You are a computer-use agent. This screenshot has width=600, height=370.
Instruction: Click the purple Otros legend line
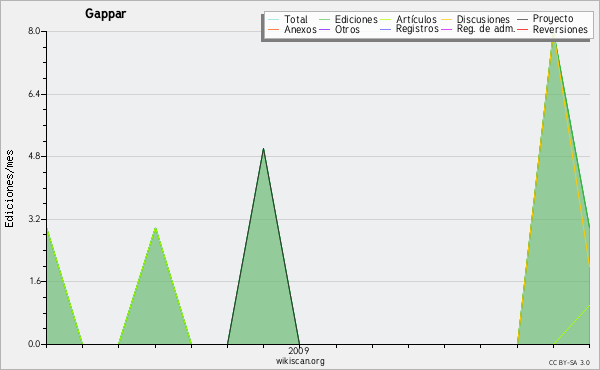point(324,29)
